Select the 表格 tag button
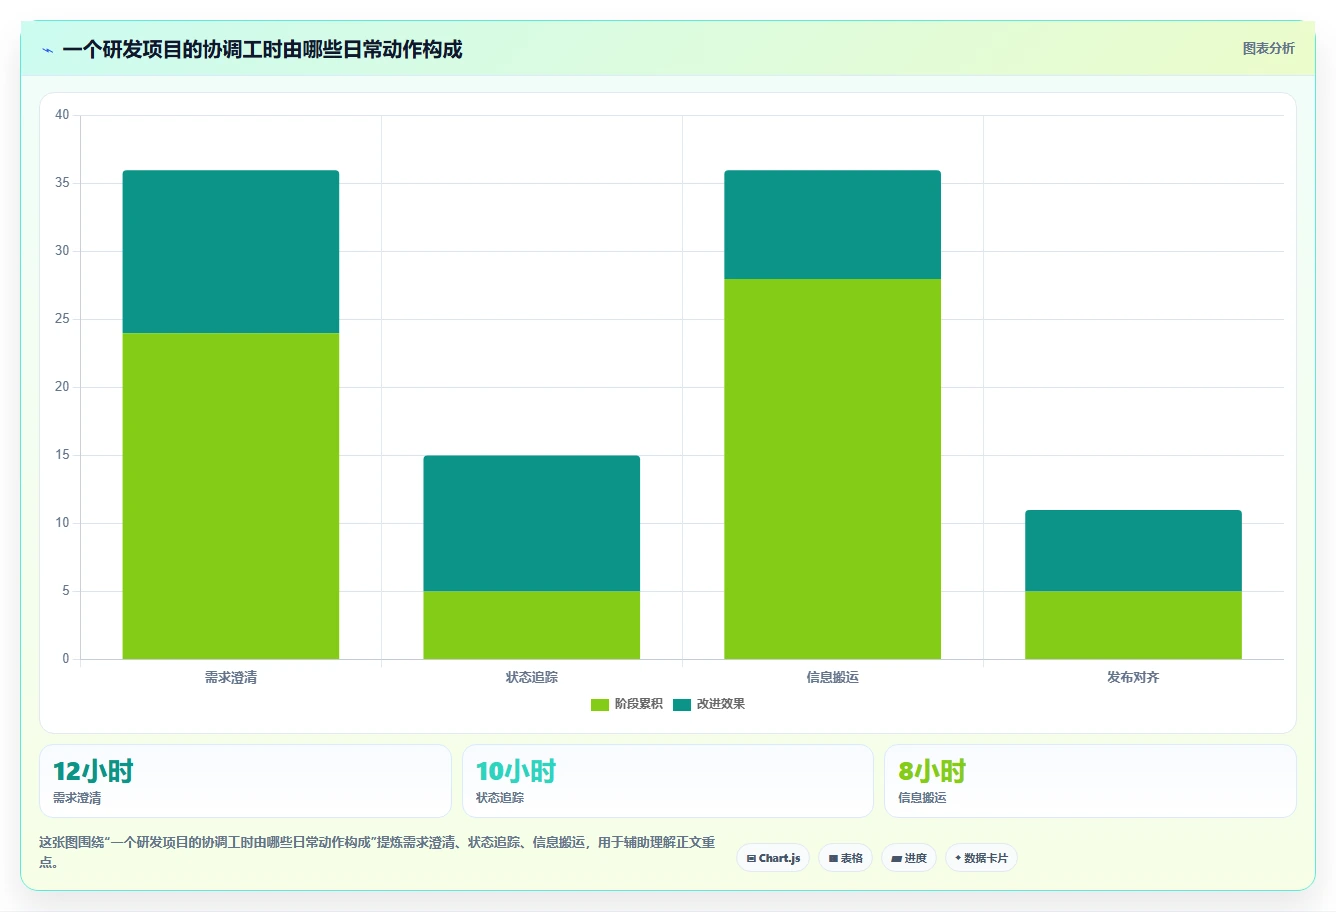1336x912 pixels. coord(845,858)
